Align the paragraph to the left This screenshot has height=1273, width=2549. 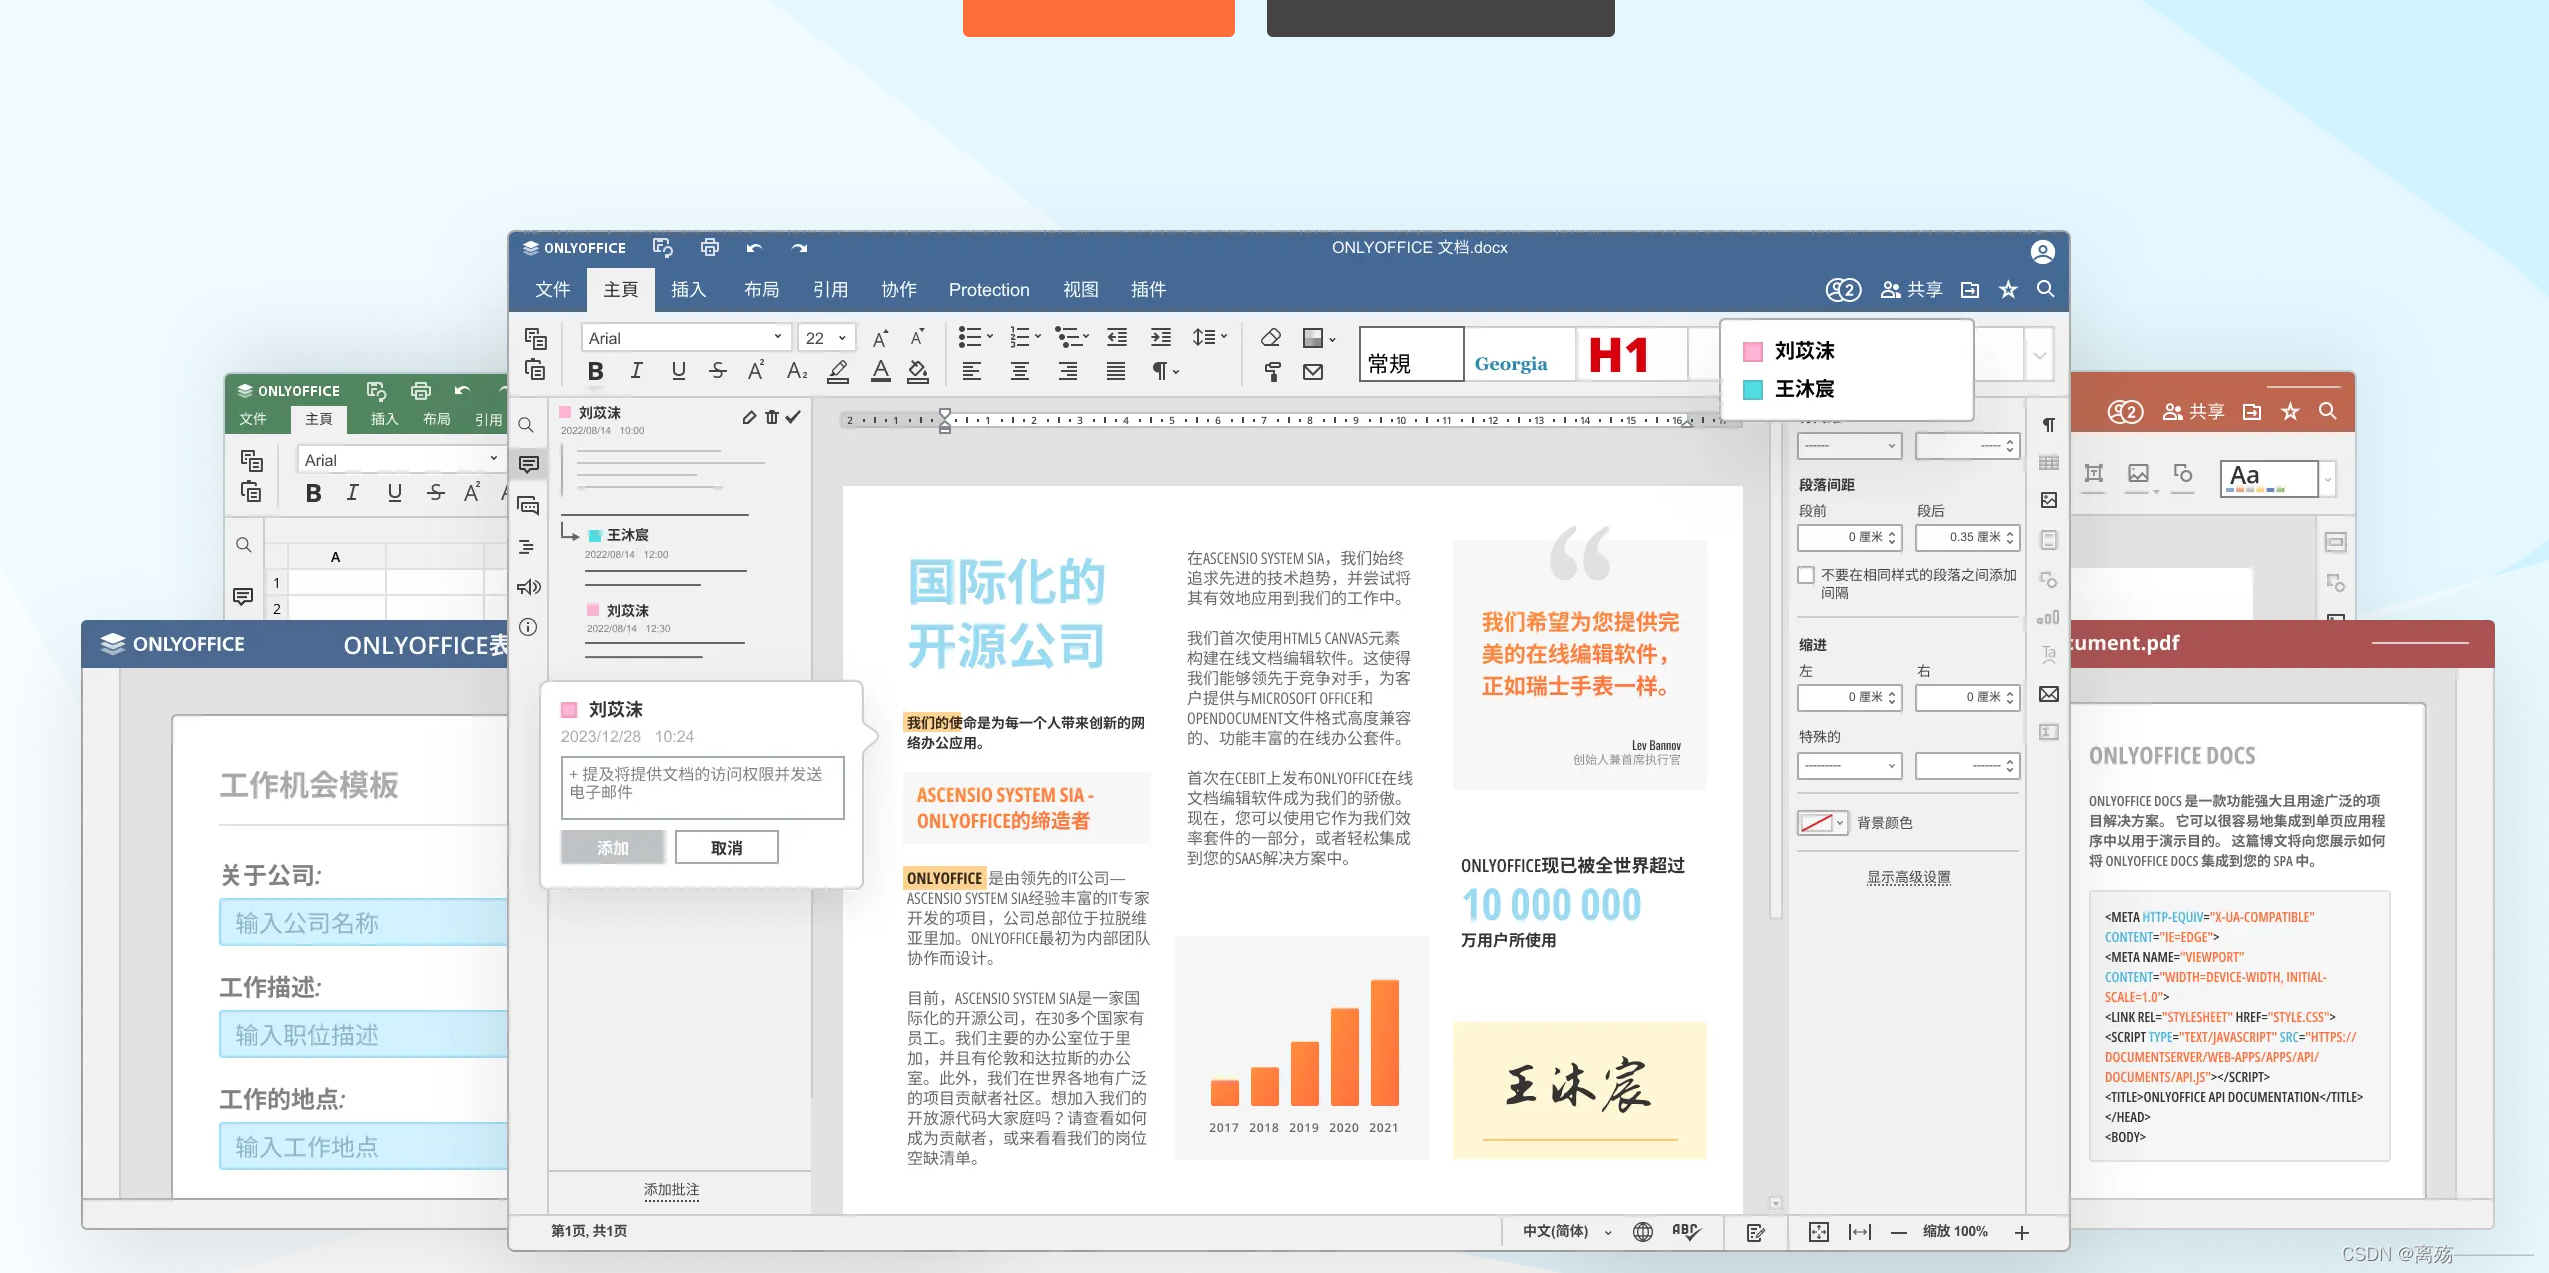click(x=971, y=372)
